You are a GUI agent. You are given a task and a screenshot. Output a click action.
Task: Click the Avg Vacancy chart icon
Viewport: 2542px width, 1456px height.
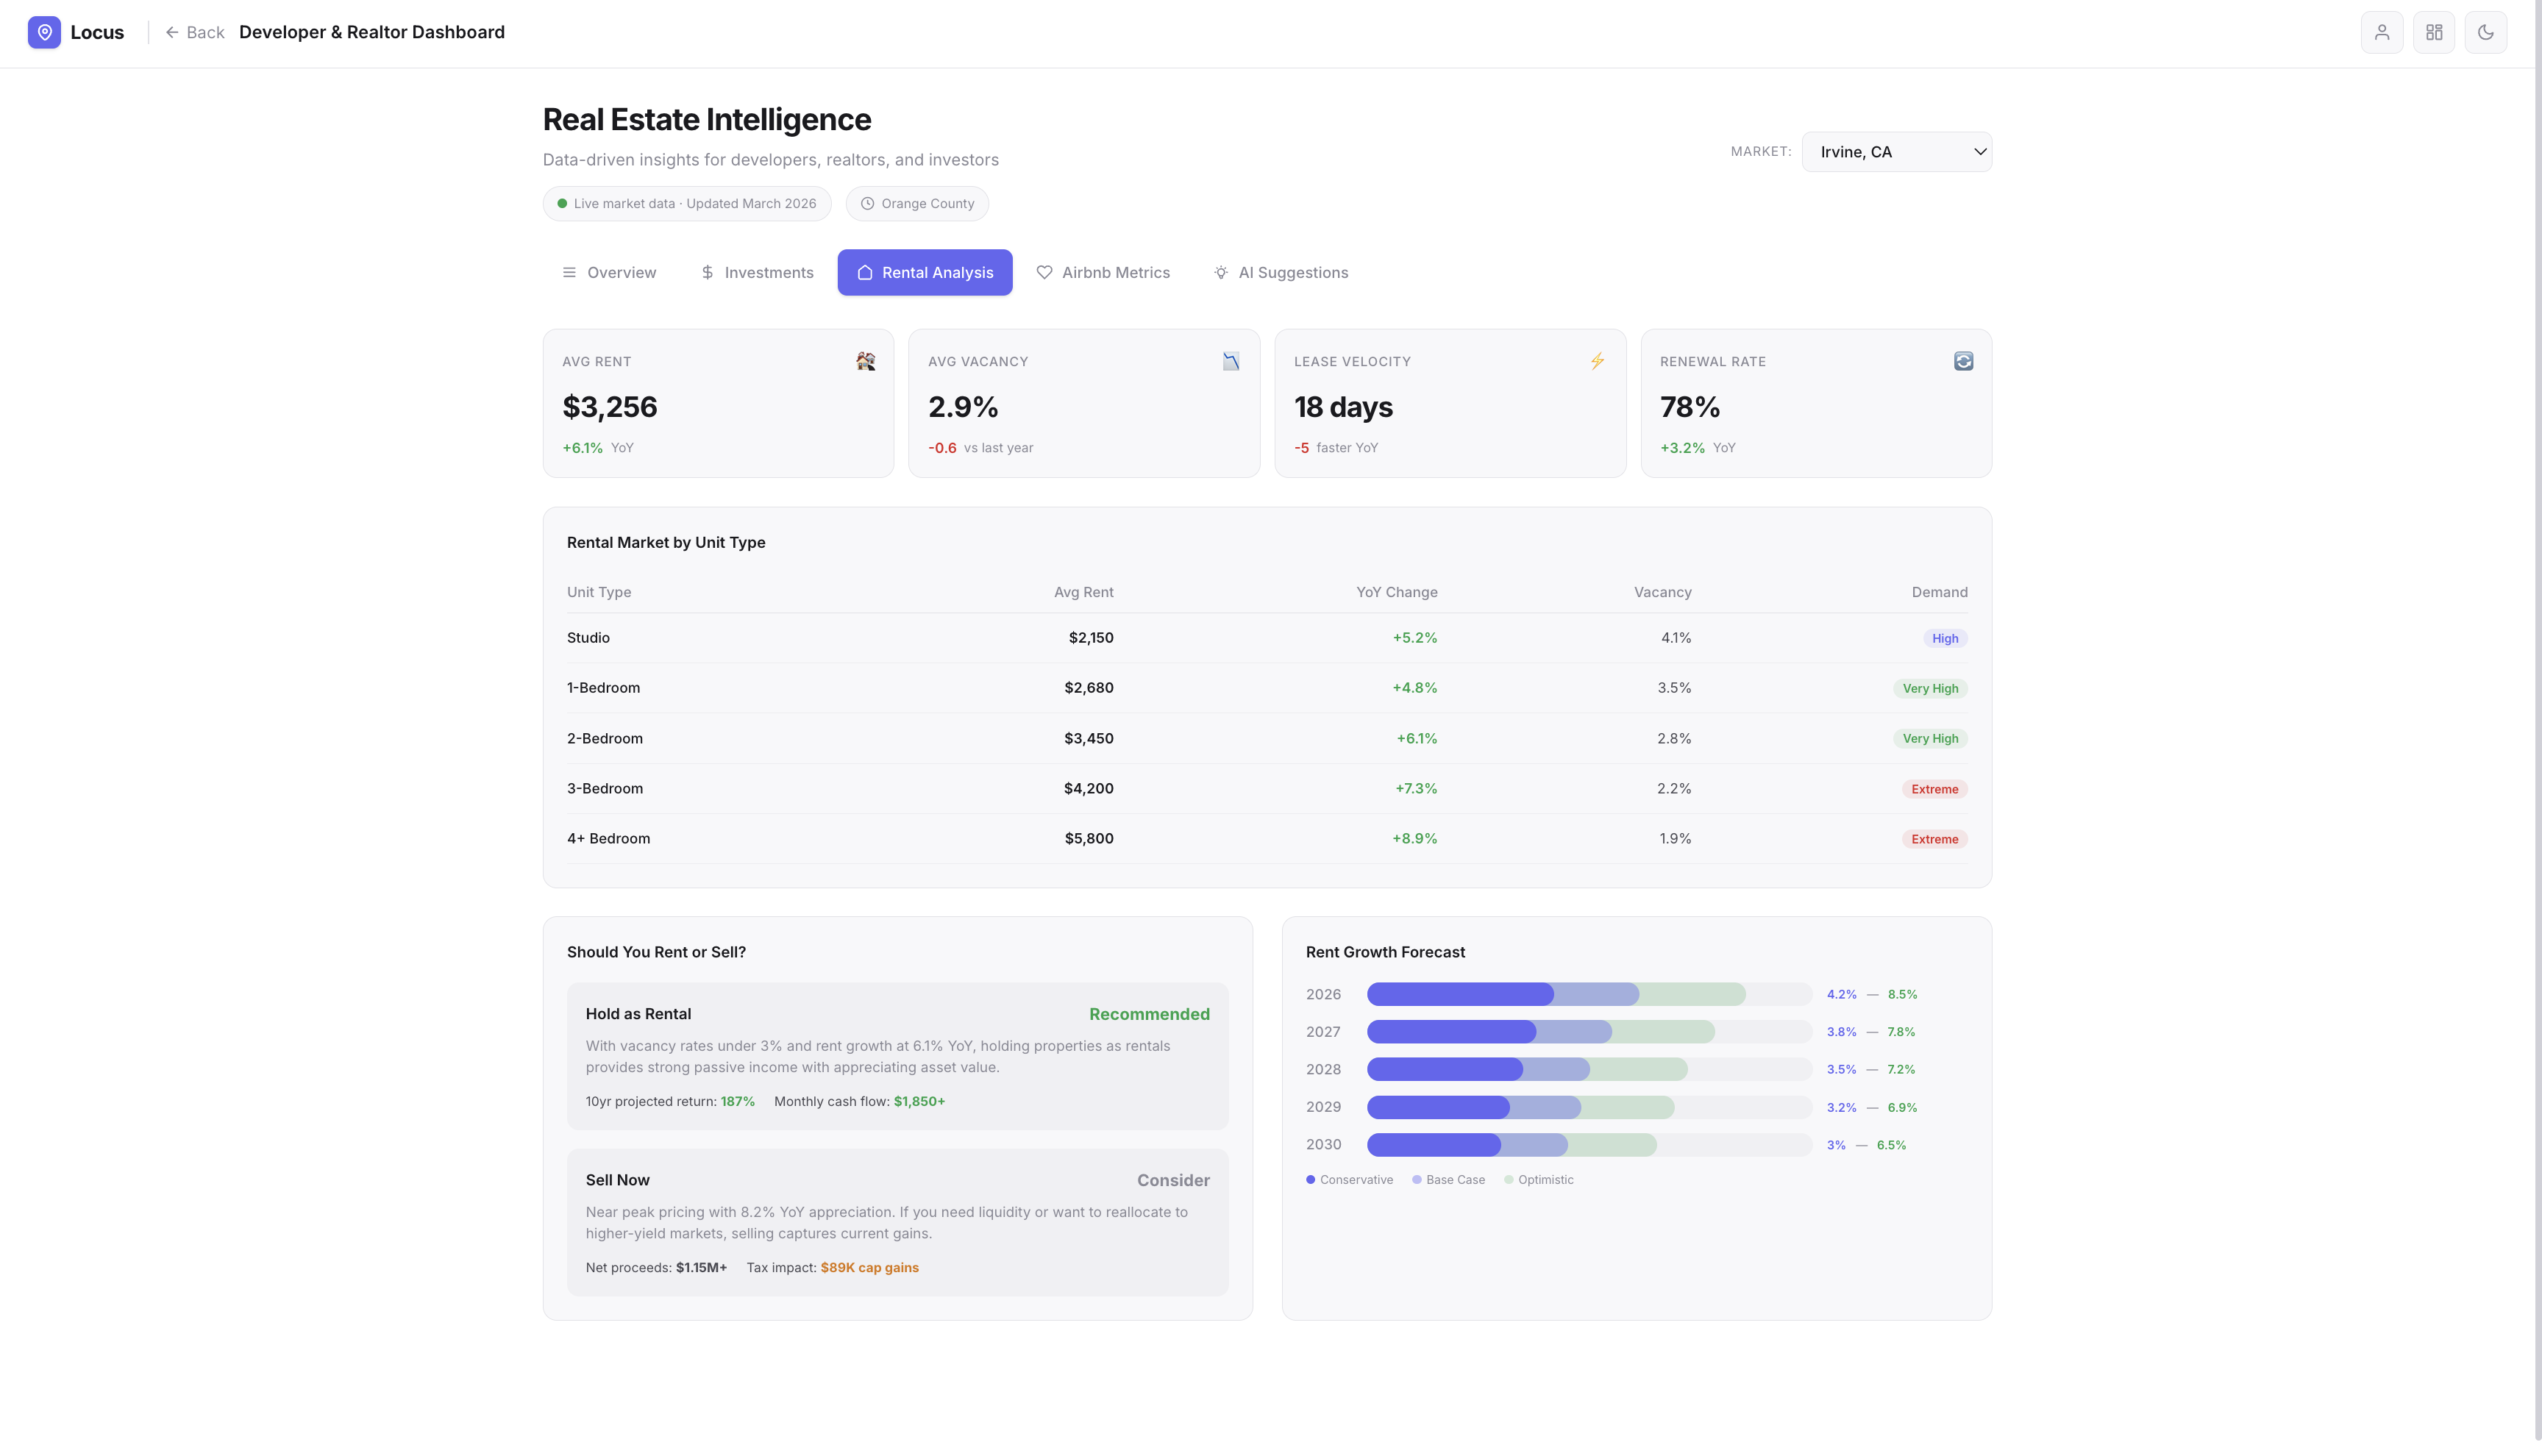(1231, 361)
